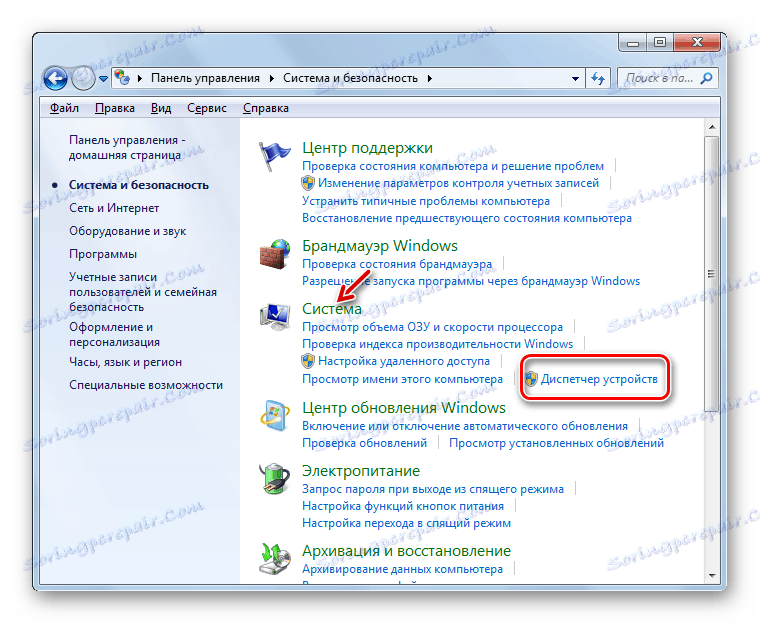Open Диспетчер устройств link
The width and height of the screenshot is (760, 624).
coord(599,379)
